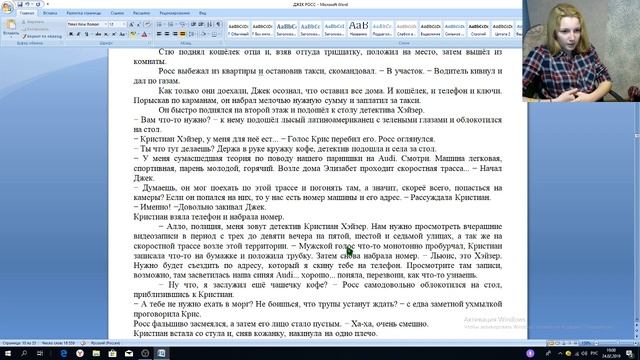Increase paragraph indent
Viewport: 640px width, 360px height.
tap(201, 24)
